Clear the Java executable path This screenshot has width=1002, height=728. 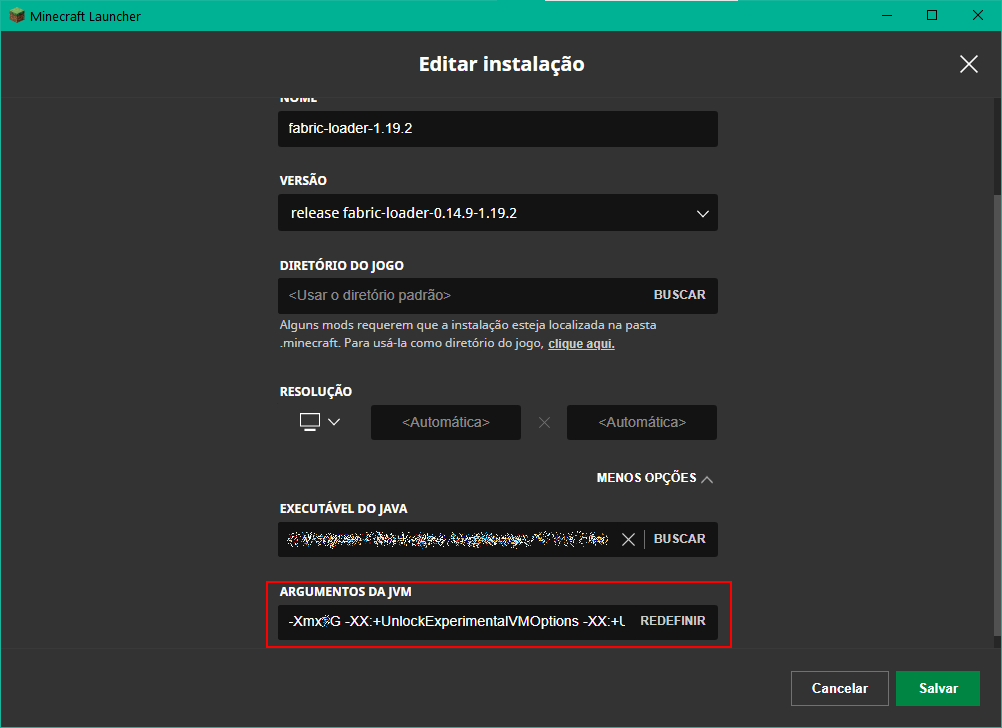[x=628, y=539]
